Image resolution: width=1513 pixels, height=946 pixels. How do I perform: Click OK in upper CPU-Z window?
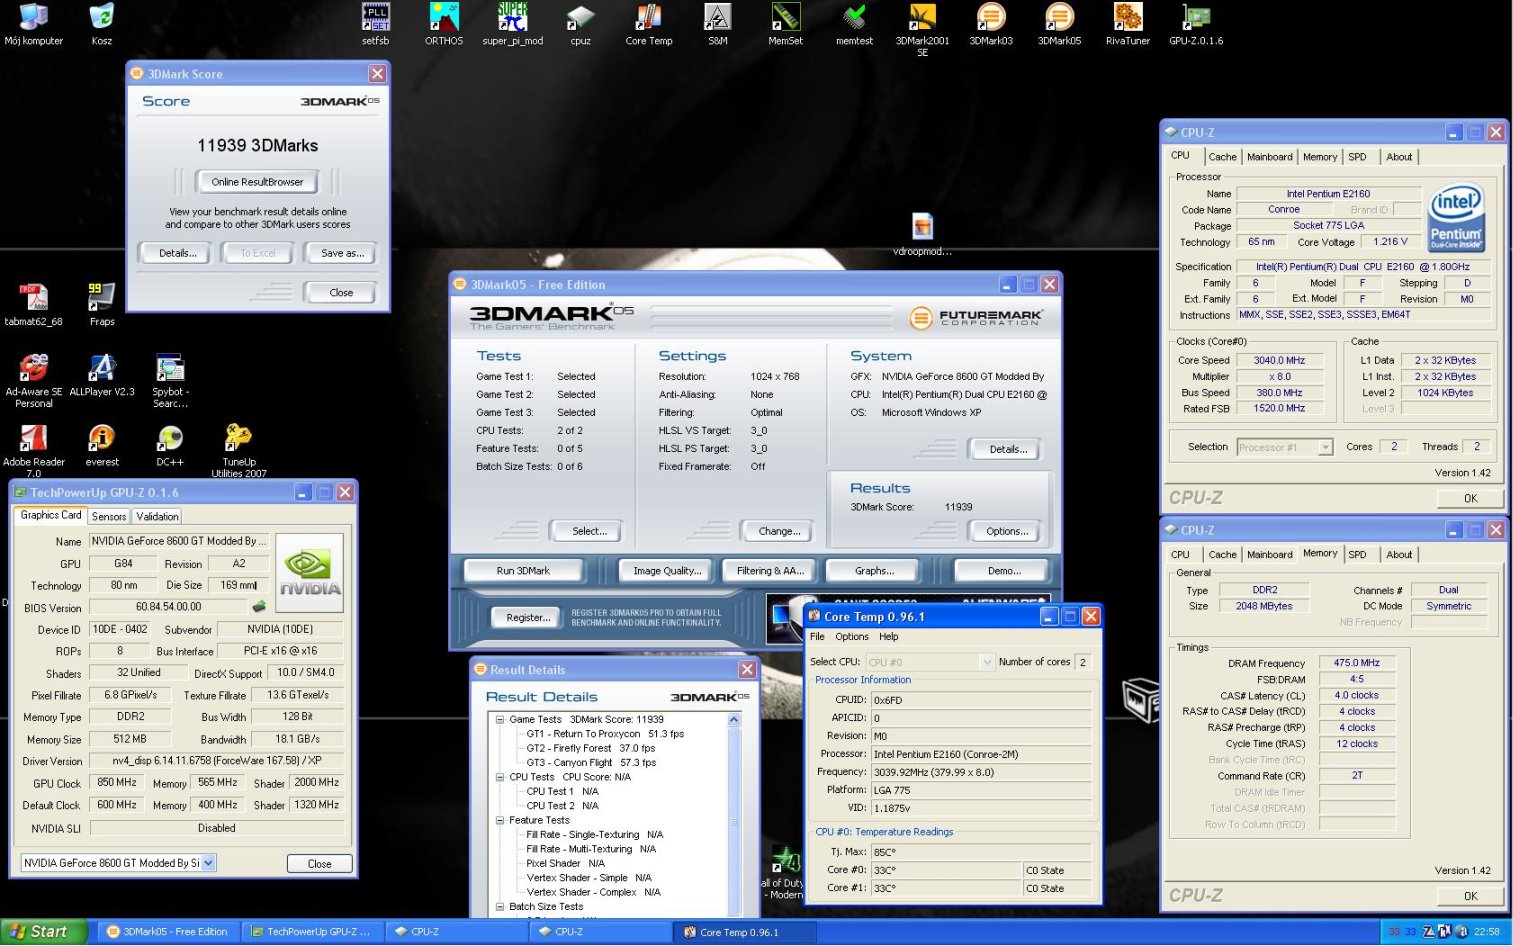(x=1470, y=498)
